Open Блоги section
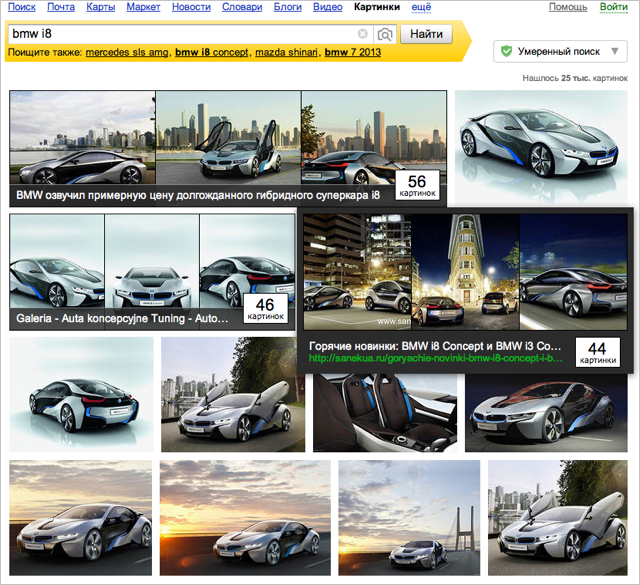 point(287,7)
